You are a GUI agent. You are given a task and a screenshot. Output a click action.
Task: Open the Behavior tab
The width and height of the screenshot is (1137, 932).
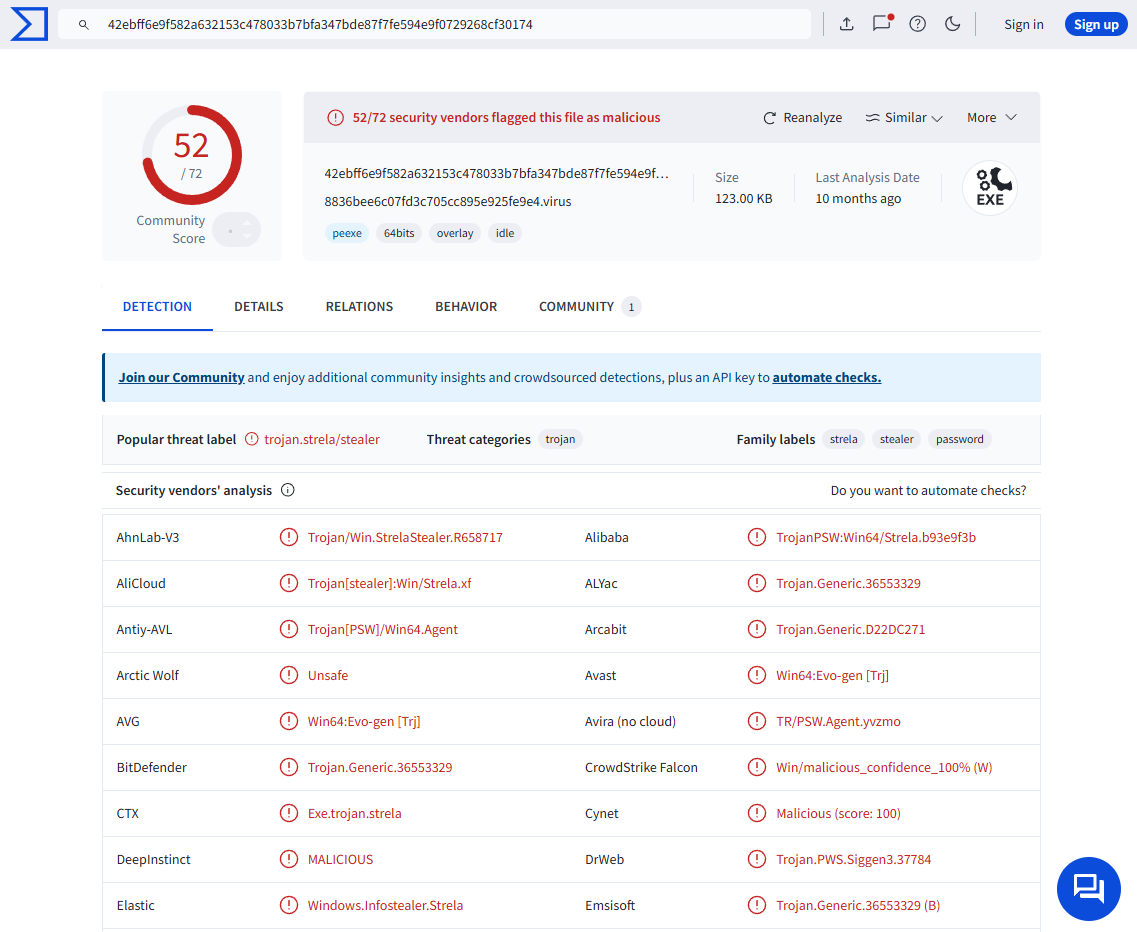coord(466,307)
